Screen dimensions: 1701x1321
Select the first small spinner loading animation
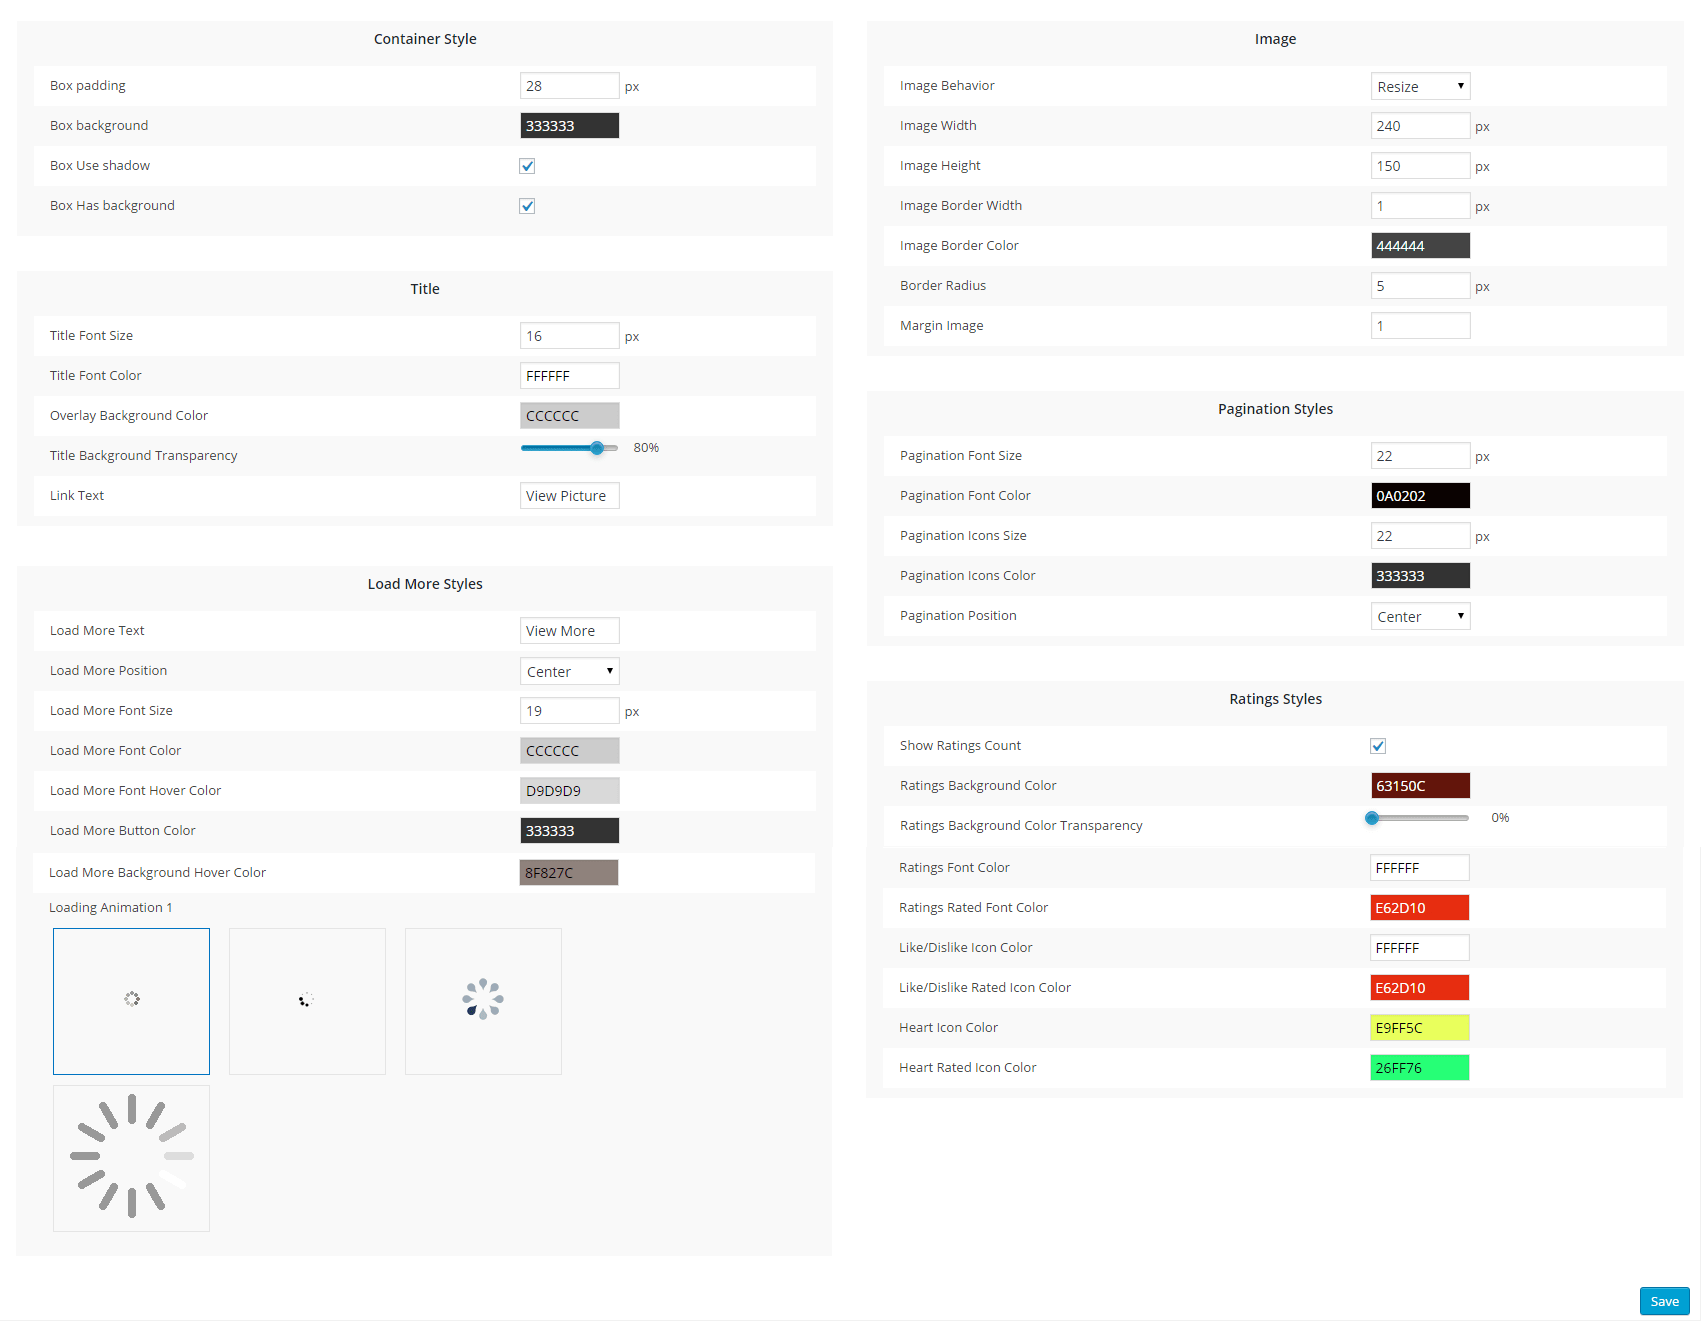(x=131, y=1001)
